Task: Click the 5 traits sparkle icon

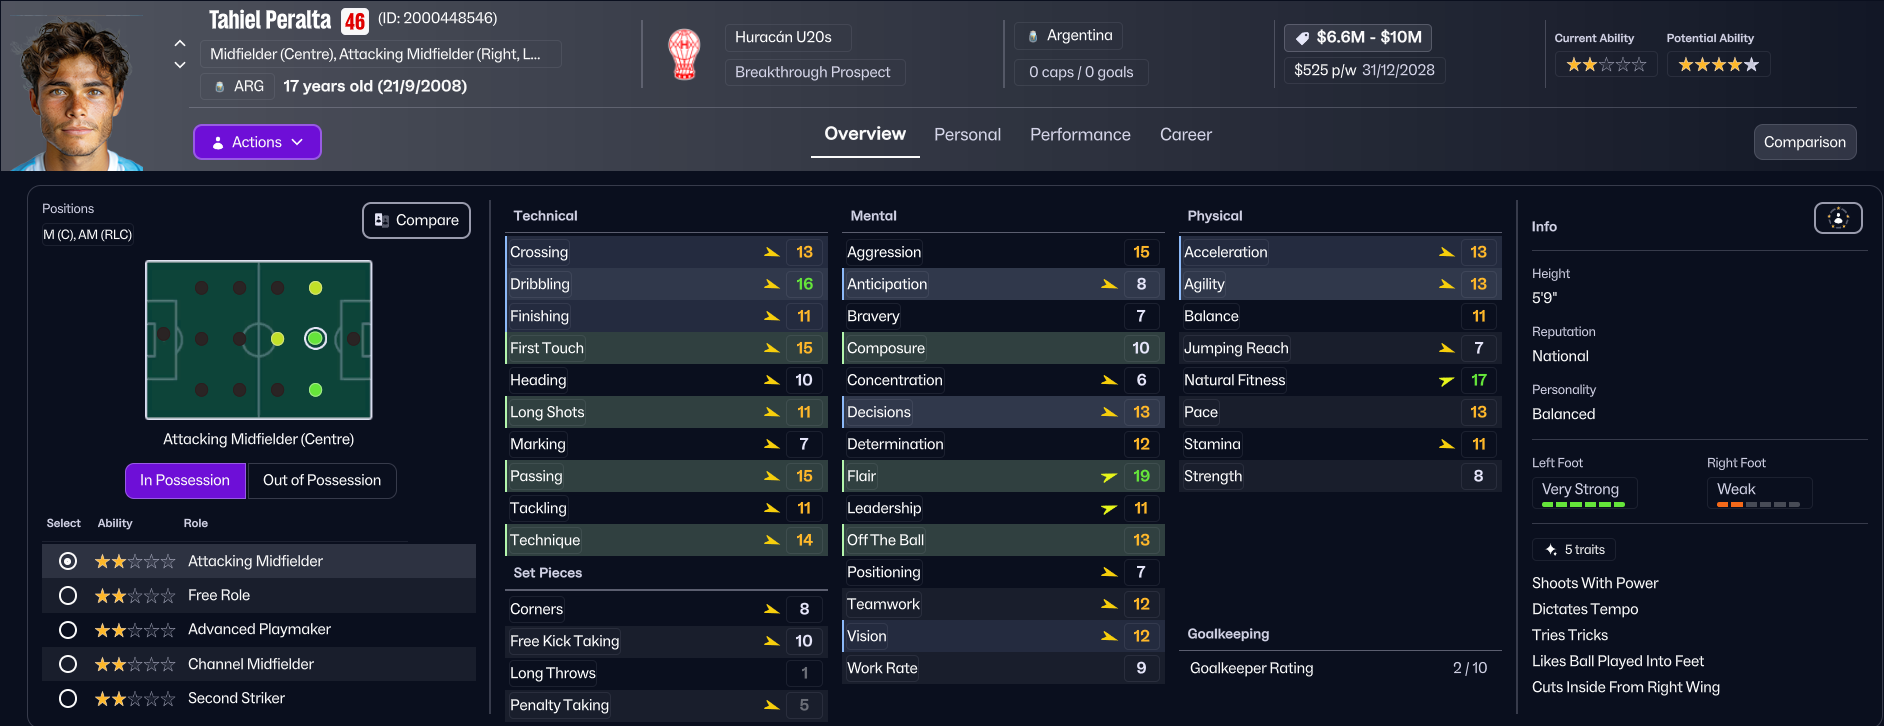Action: click(1551, 550)
